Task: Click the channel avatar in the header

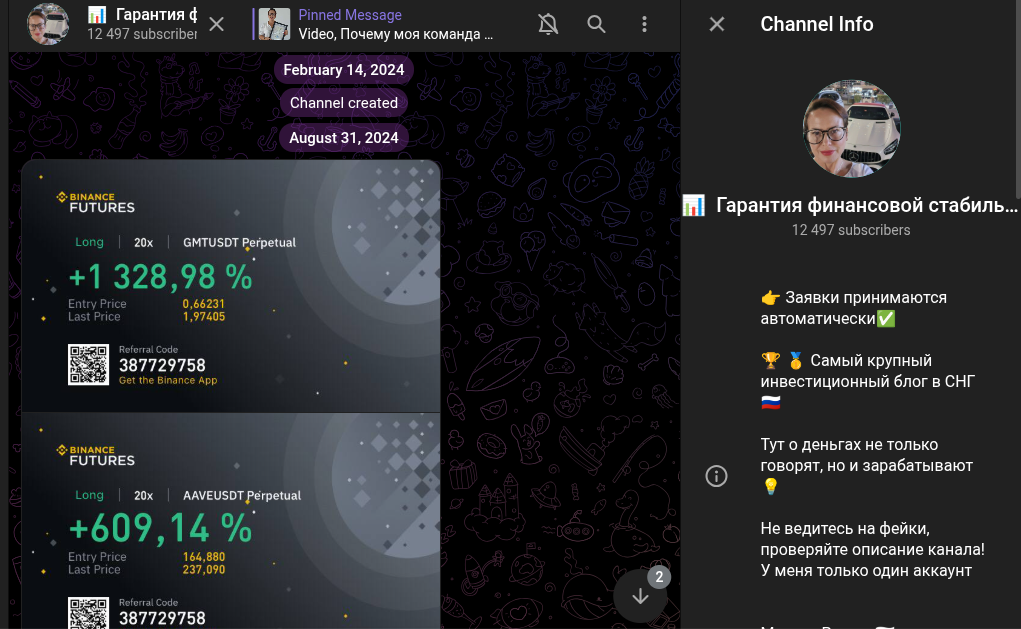Action: 48,24
